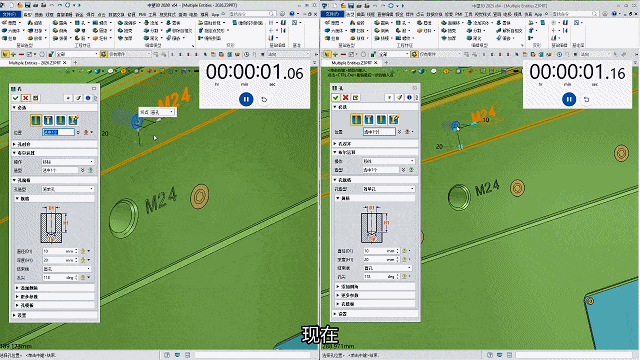
Task: Add new document tab in left window
Action: (x=75, y=63)
